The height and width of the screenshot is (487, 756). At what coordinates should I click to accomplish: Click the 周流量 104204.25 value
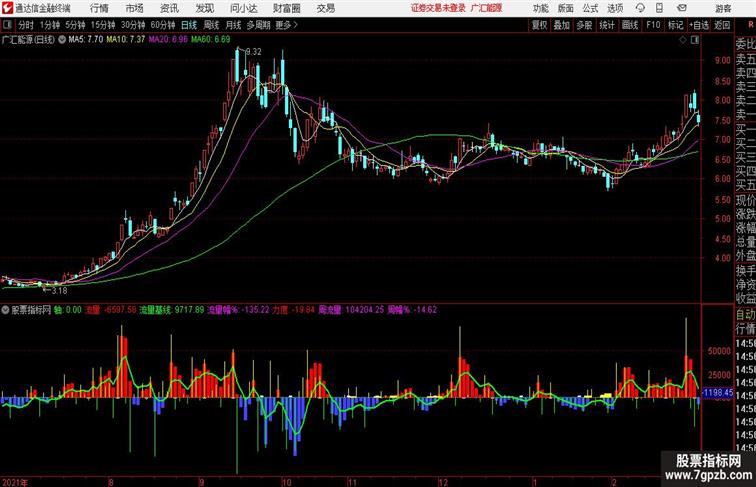tap(351, 310)
